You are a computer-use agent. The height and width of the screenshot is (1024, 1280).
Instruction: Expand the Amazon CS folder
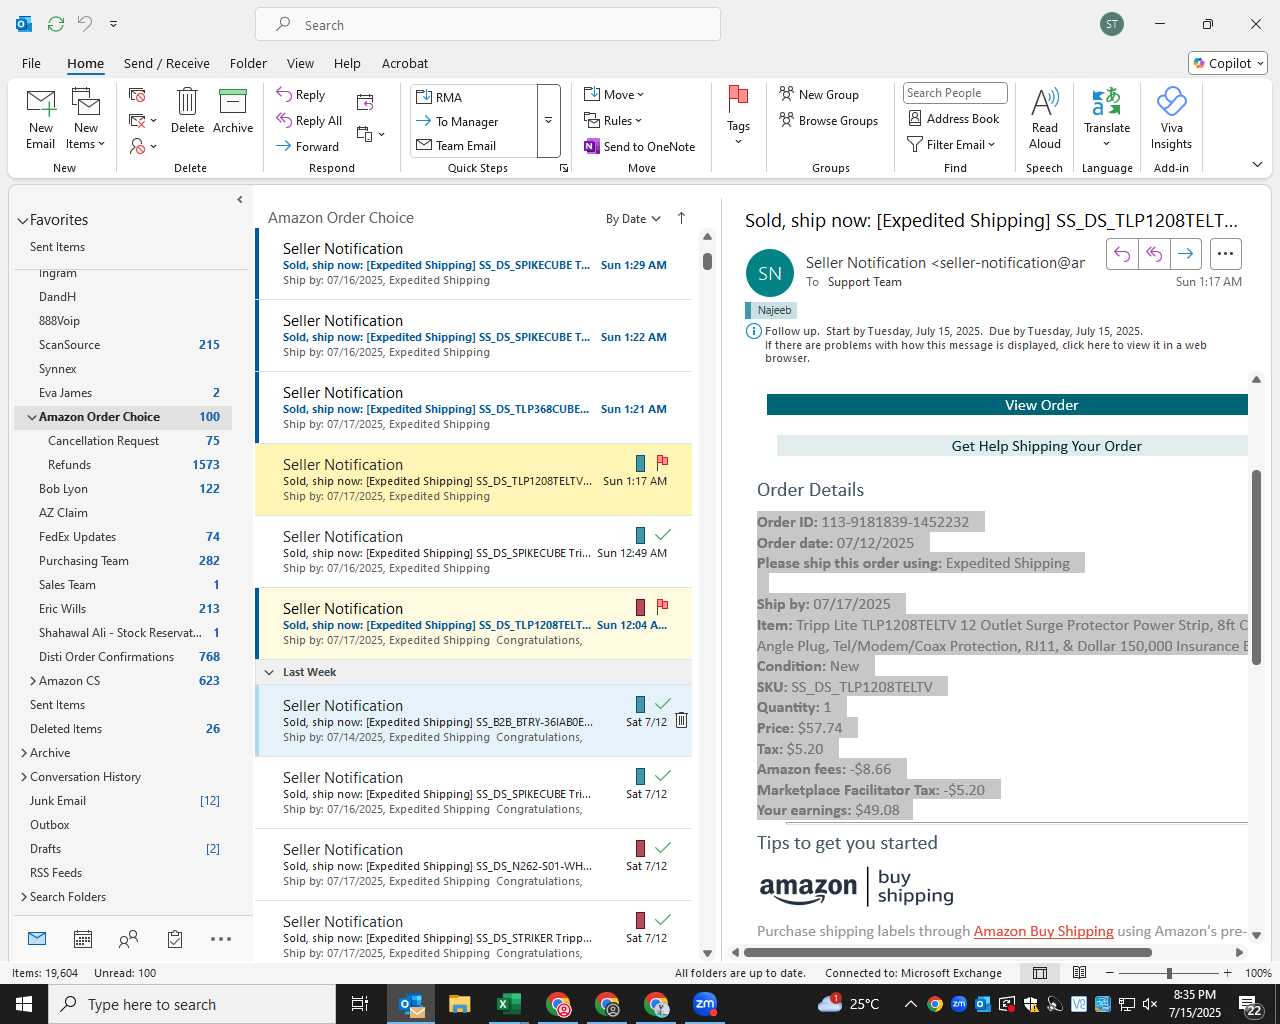[33, 681]
